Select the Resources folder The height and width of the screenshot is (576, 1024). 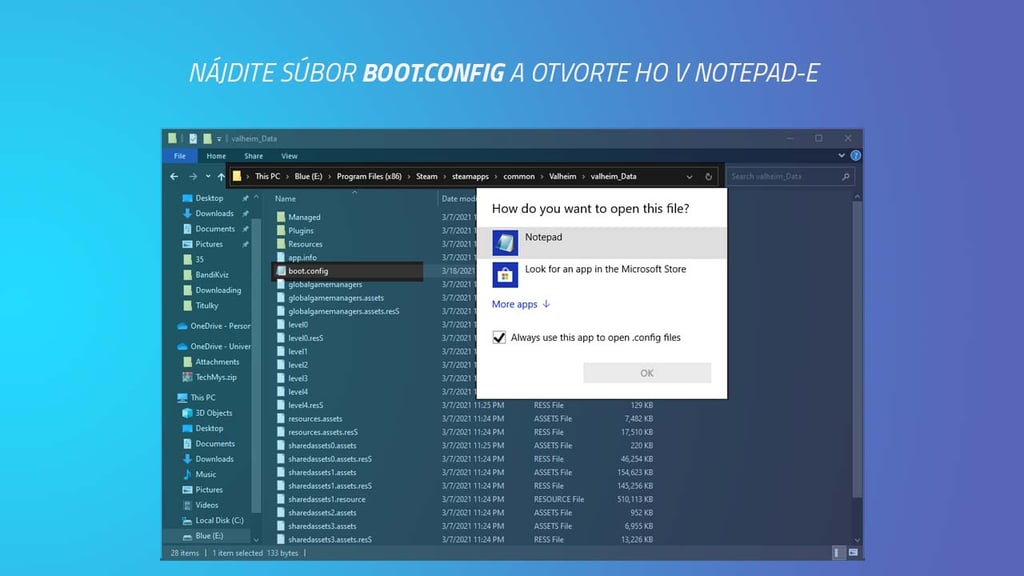click(305, 244)
